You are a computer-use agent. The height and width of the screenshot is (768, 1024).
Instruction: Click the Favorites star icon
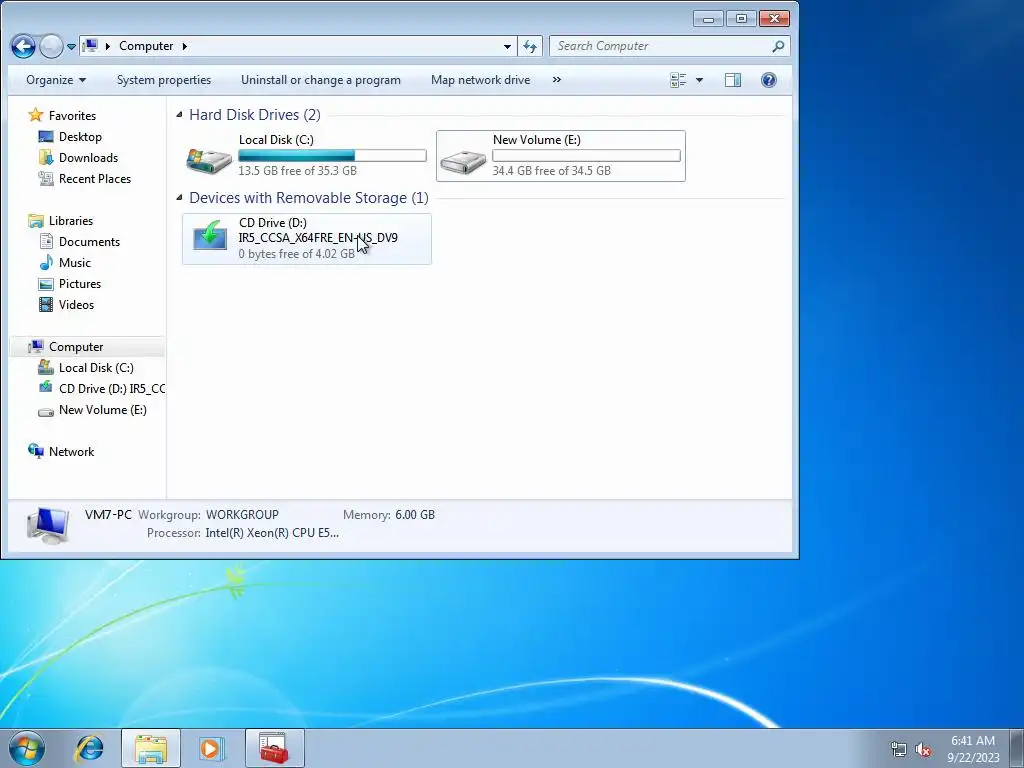[x=35, y=115]
